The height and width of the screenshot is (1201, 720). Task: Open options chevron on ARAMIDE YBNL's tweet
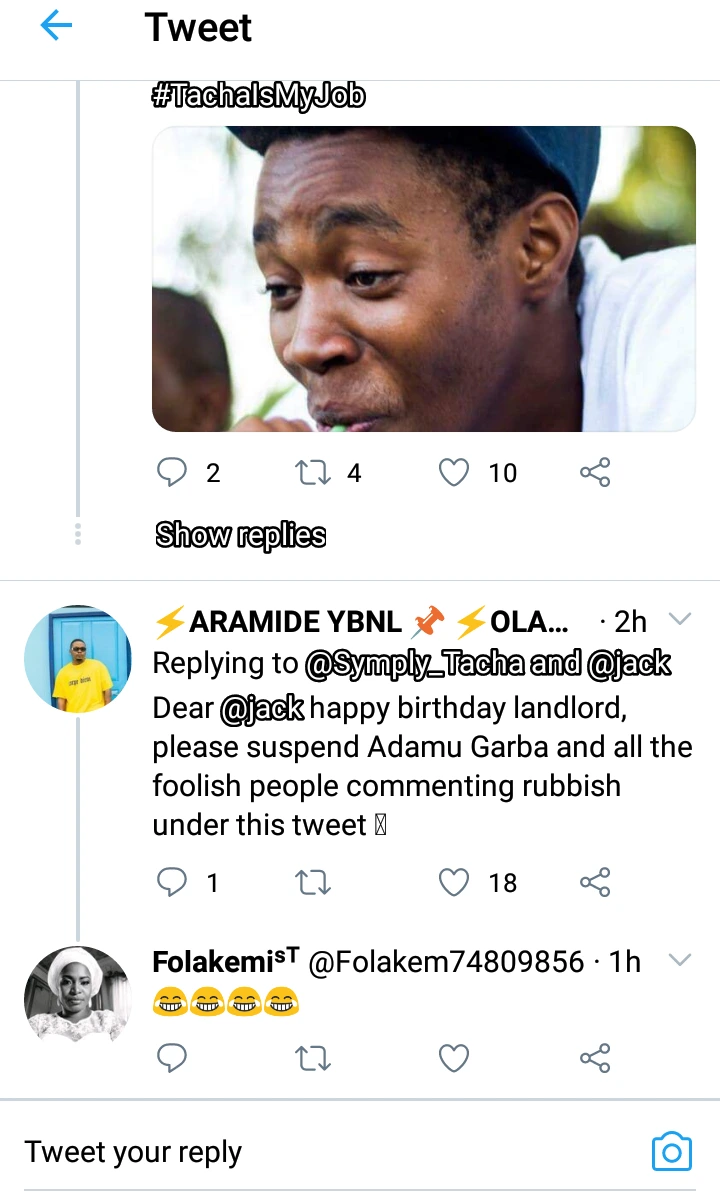pos(680,620)
